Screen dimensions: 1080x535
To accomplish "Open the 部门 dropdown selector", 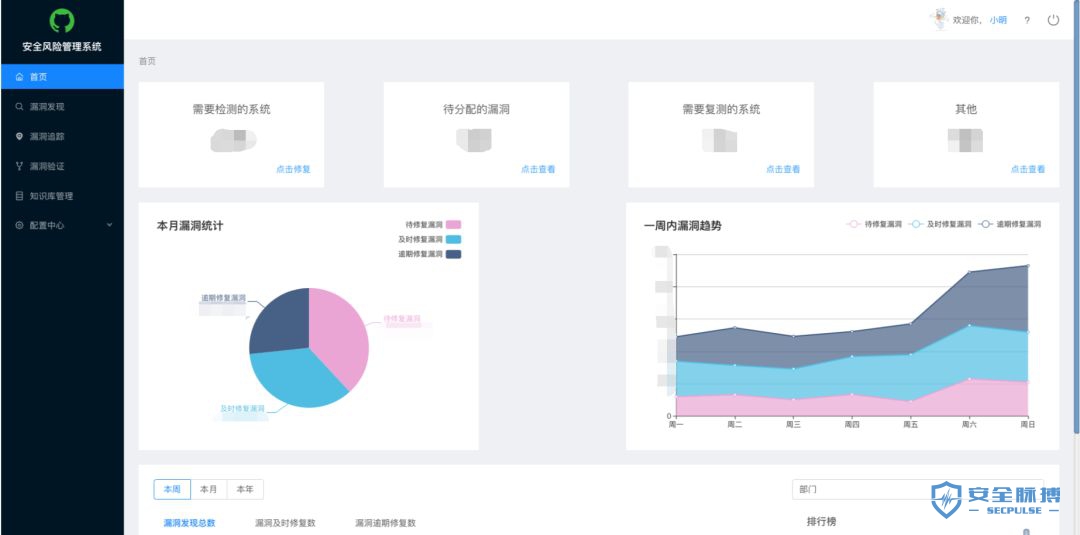I will [915, 490].
